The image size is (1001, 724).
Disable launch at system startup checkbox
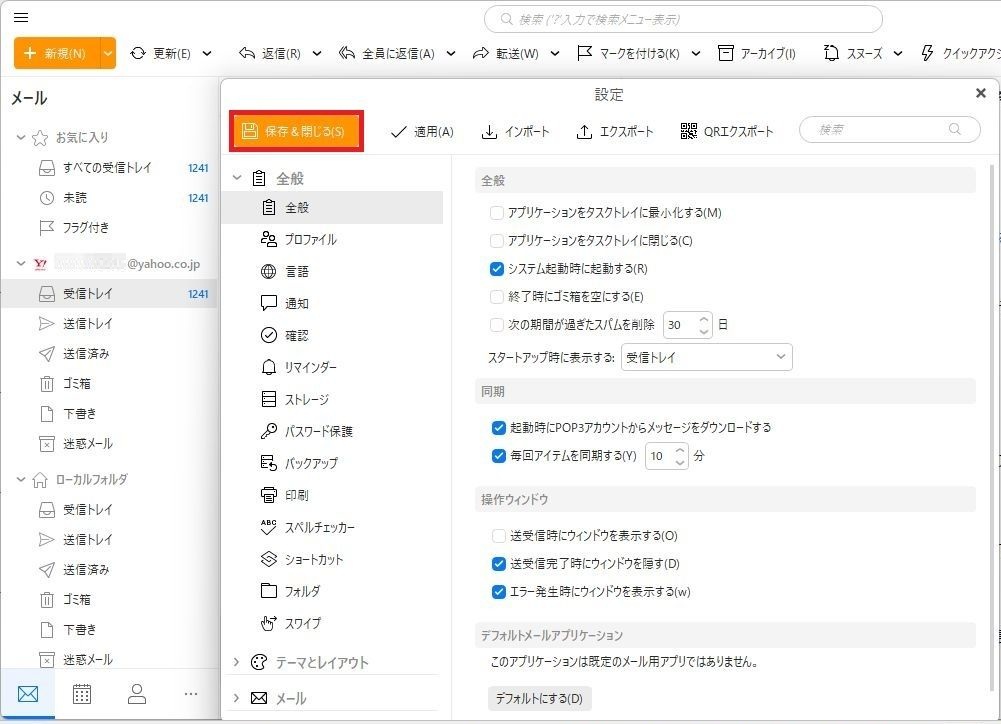(497, 269)
